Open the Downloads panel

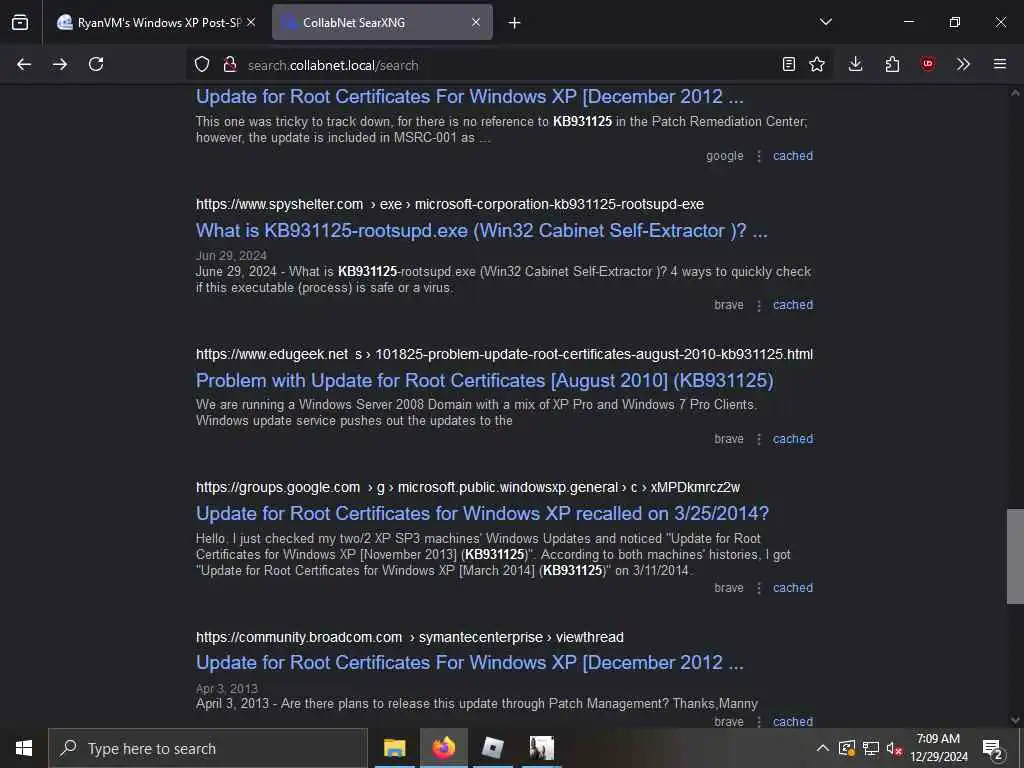[x=856, y=64]
